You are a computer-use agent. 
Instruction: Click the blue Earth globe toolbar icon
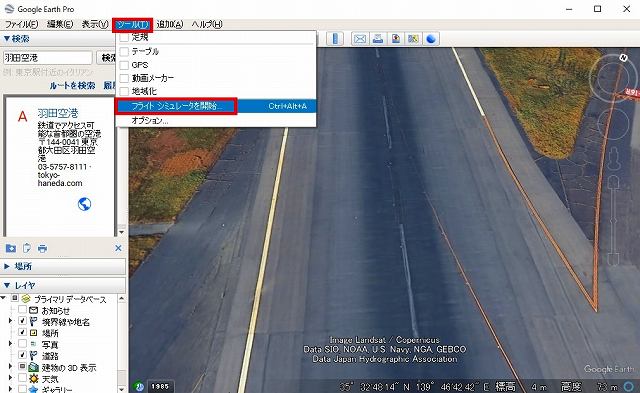click(x=431, y=39)
